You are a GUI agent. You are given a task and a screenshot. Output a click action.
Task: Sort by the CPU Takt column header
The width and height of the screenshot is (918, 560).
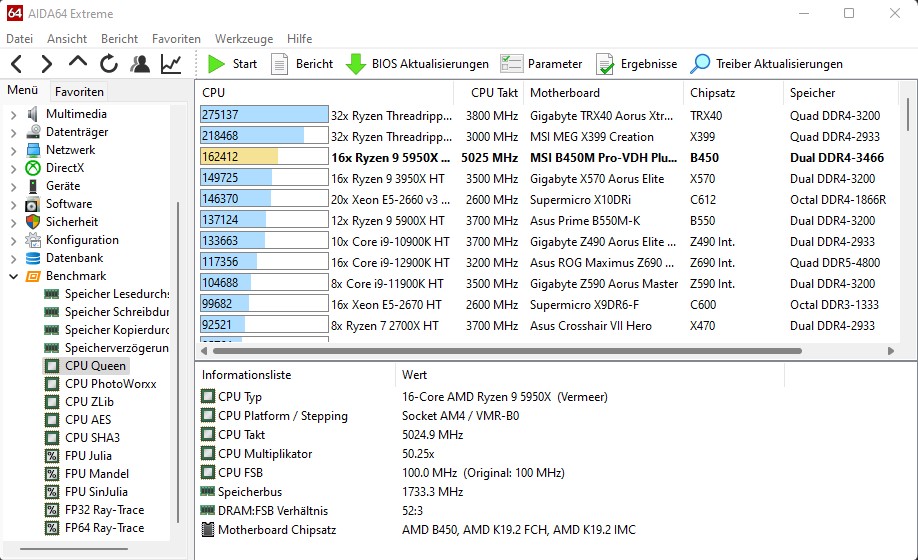point(489,92)
